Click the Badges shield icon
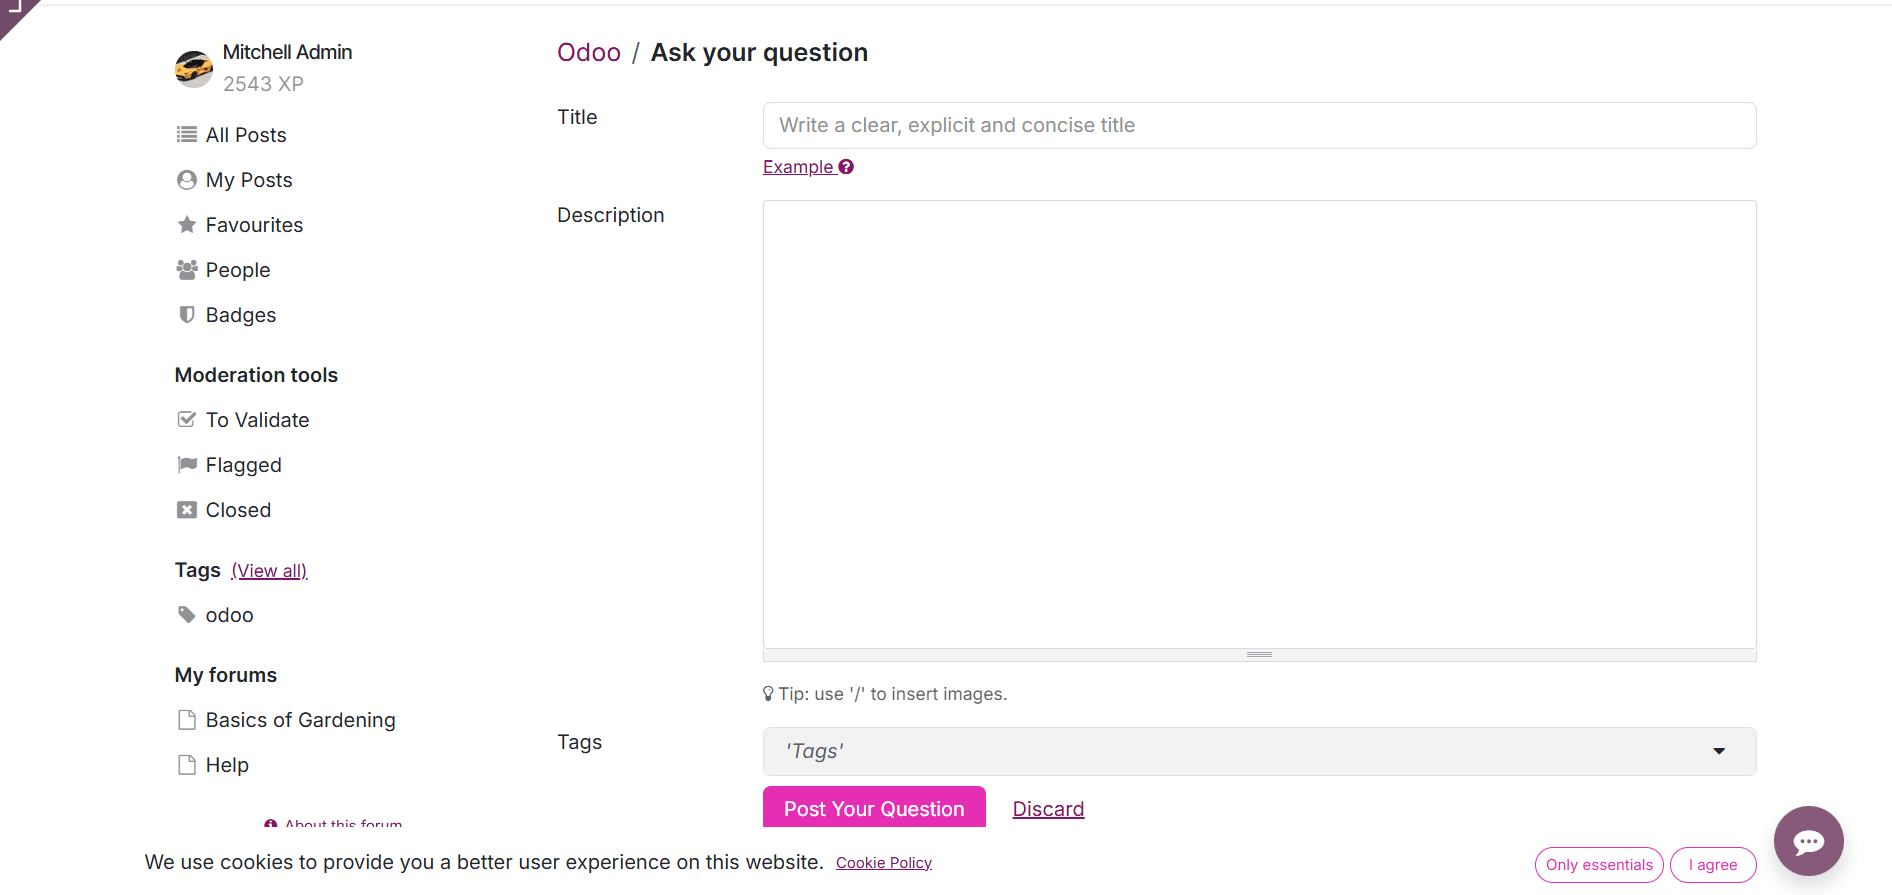This screenshot has height=895, width=1892. click(186, 315)
